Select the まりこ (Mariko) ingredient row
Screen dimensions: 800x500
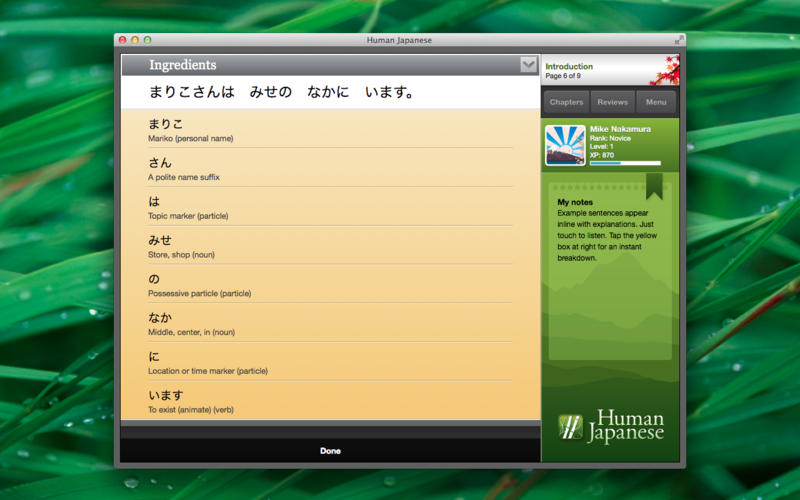coord(330,130)
